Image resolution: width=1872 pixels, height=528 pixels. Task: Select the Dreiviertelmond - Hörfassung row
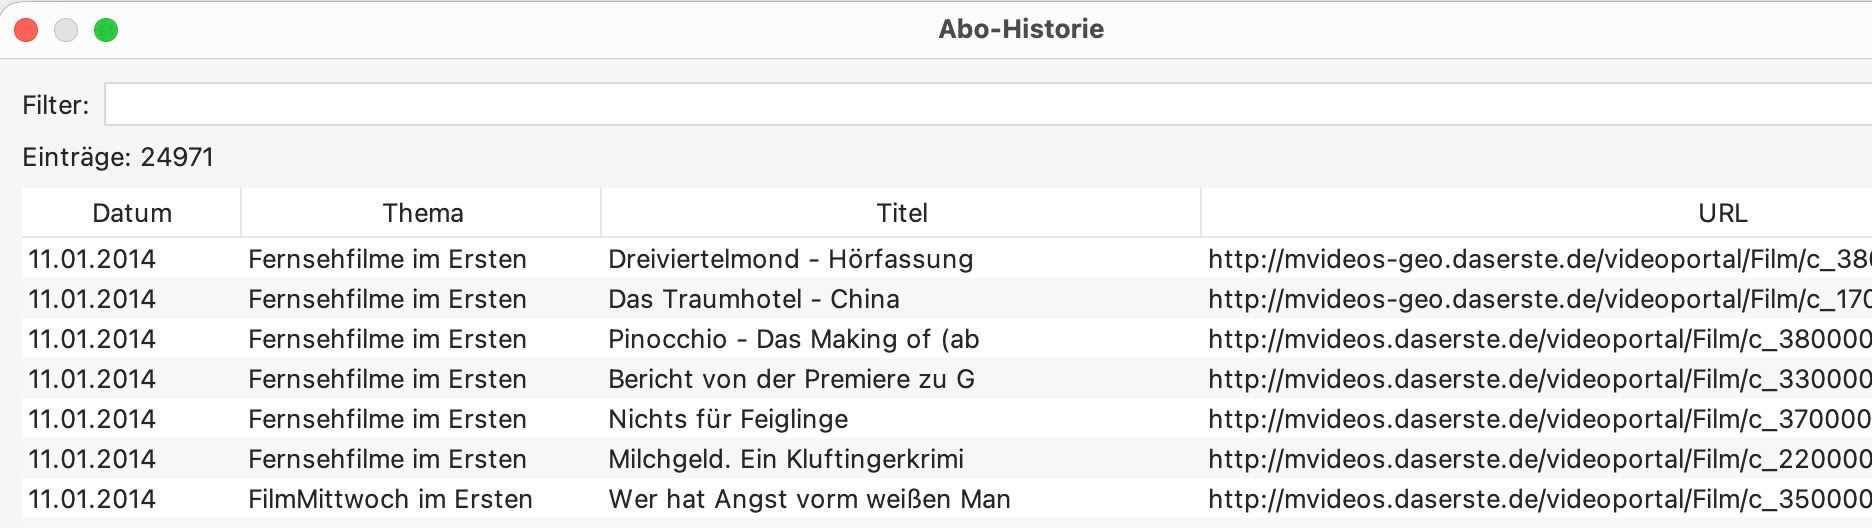pyautogui.click(x=790, y=259)
